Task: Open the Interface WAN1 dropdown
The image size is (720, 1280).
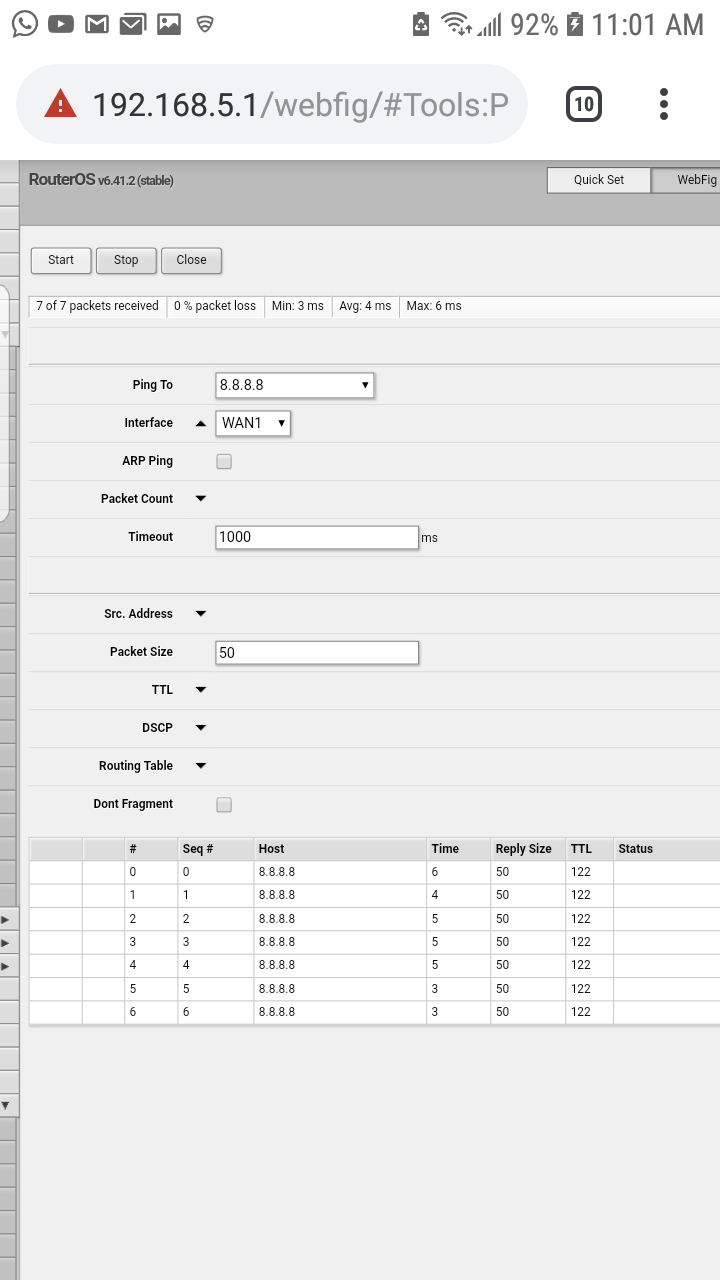Action: (x=253, y=423)
